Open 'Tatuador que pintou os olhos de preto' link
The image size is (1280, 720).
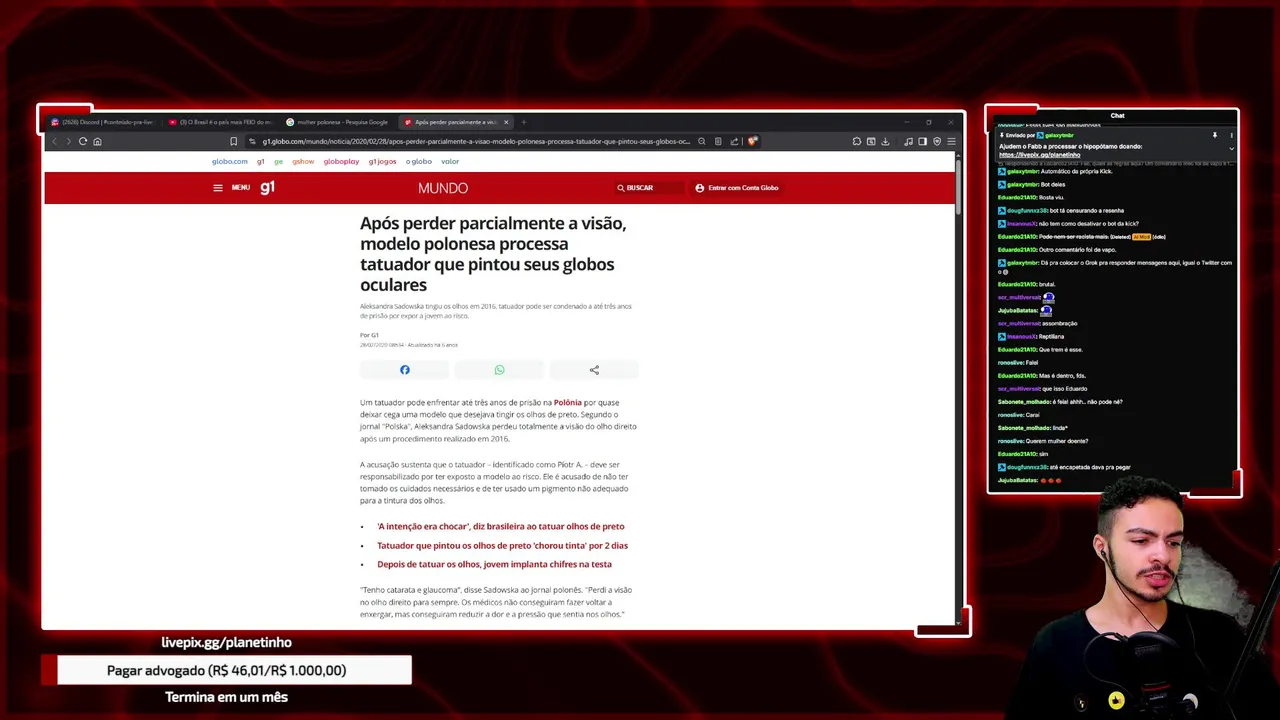pos(502,545)
